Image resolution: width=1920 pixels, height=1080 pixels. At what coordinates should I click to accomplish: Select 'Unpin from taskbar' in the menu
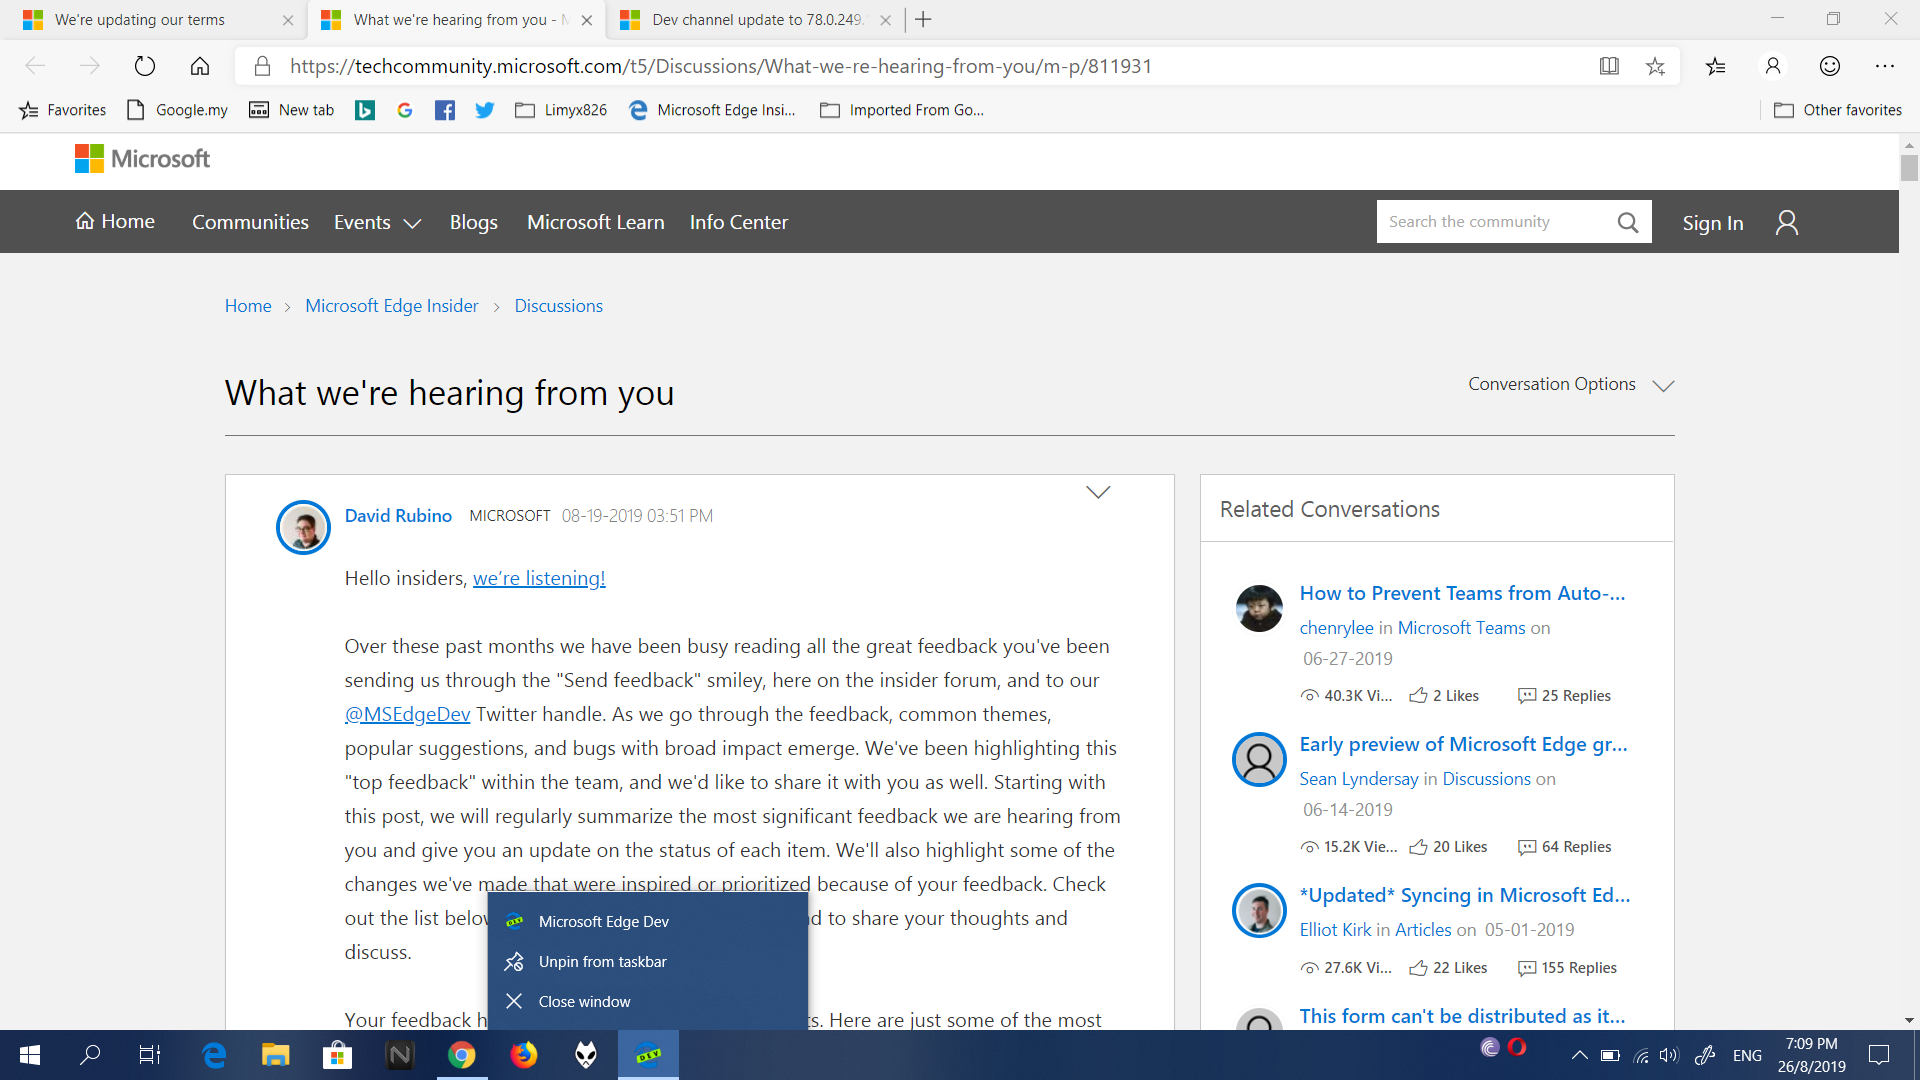(x=601, y=961)
